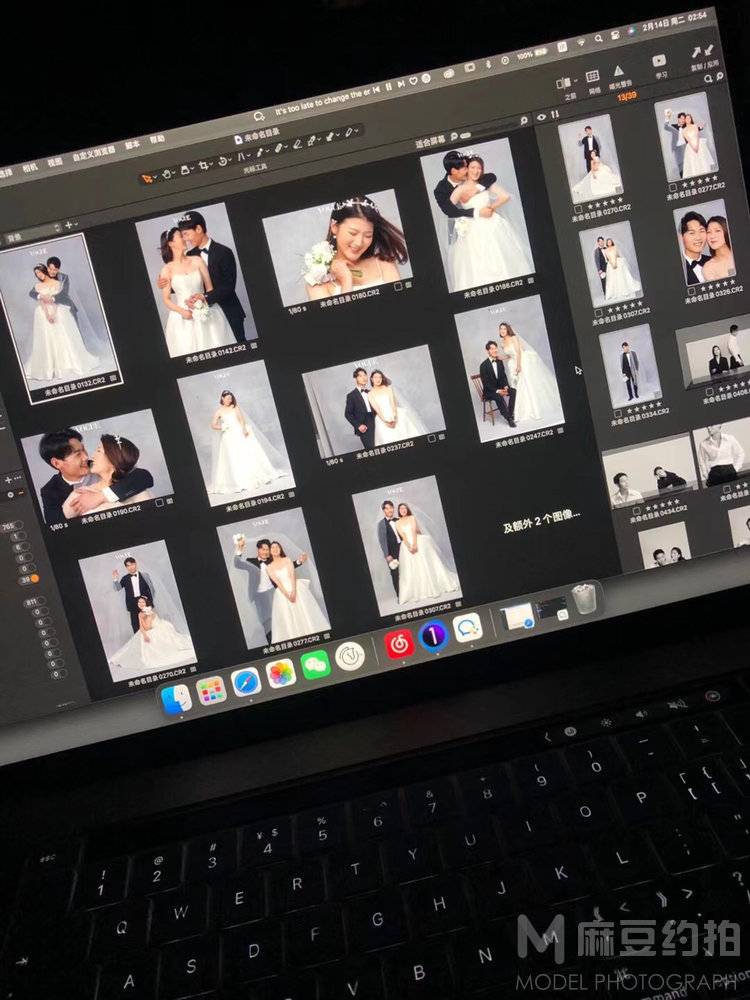
Task: Click the browser sort arrows icon
Action: coord(554,115)
